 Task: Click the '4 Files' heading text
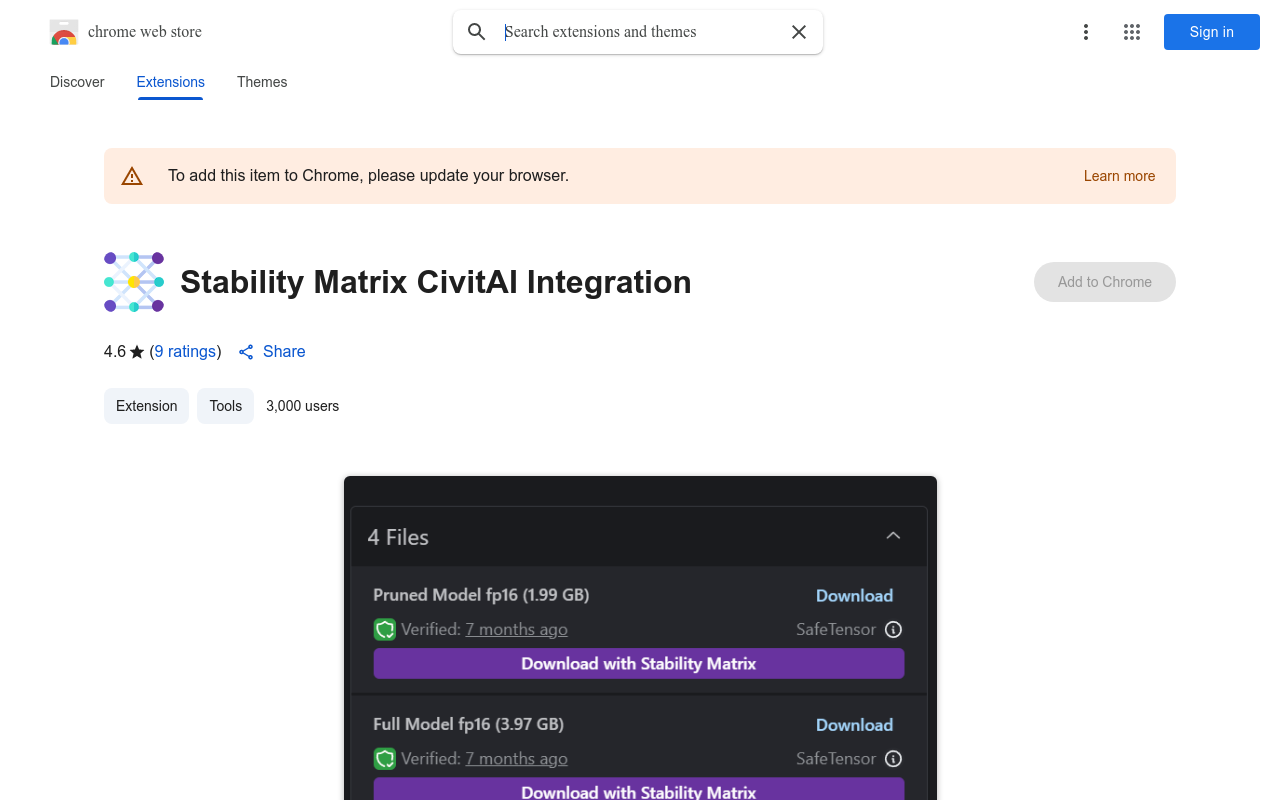pyautogui.click(x=398, y=537)
